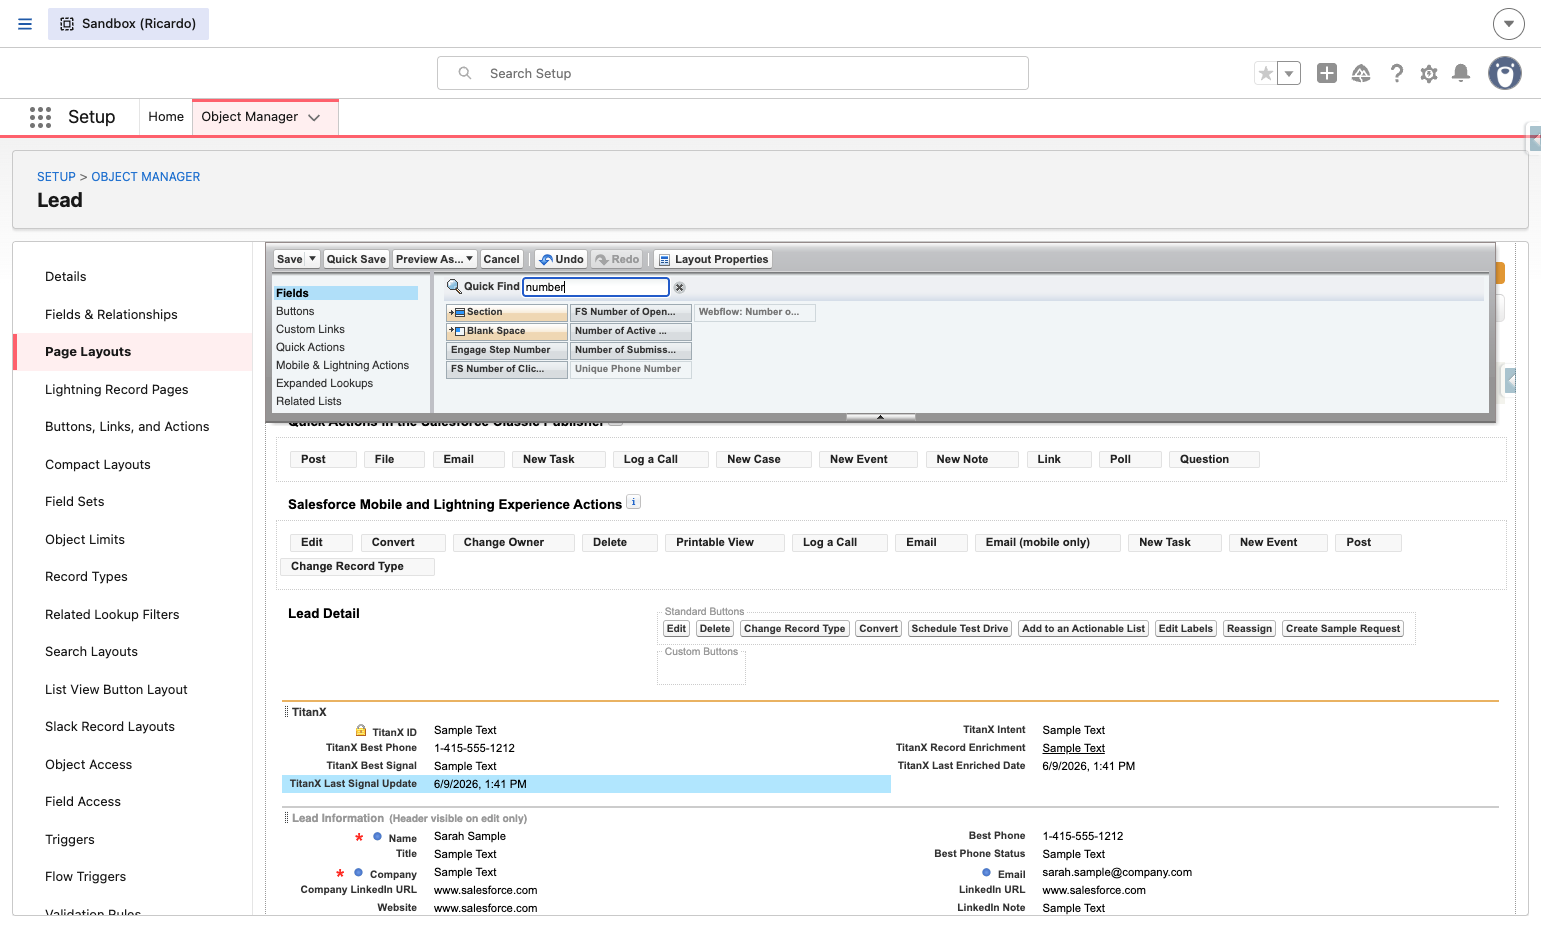Open the Preview As dropdown
Image resolution: width=1541 pixels, height=928 pixels.
[434, 259]
